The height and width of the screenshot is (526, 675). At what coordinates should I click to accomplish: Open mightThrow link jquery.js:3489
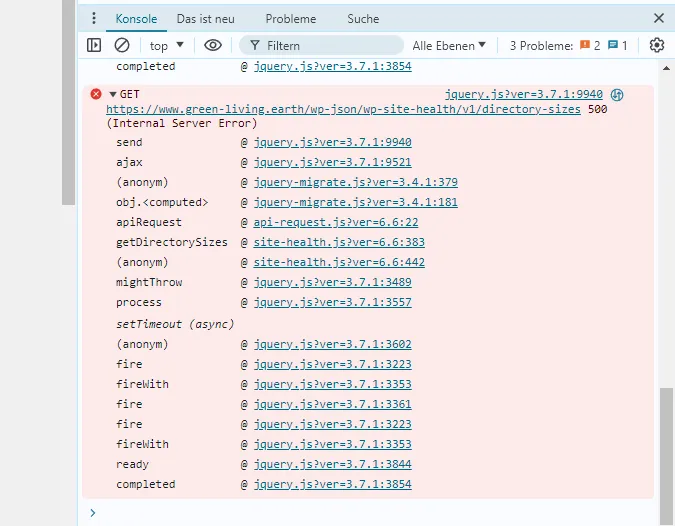(332, 282)
